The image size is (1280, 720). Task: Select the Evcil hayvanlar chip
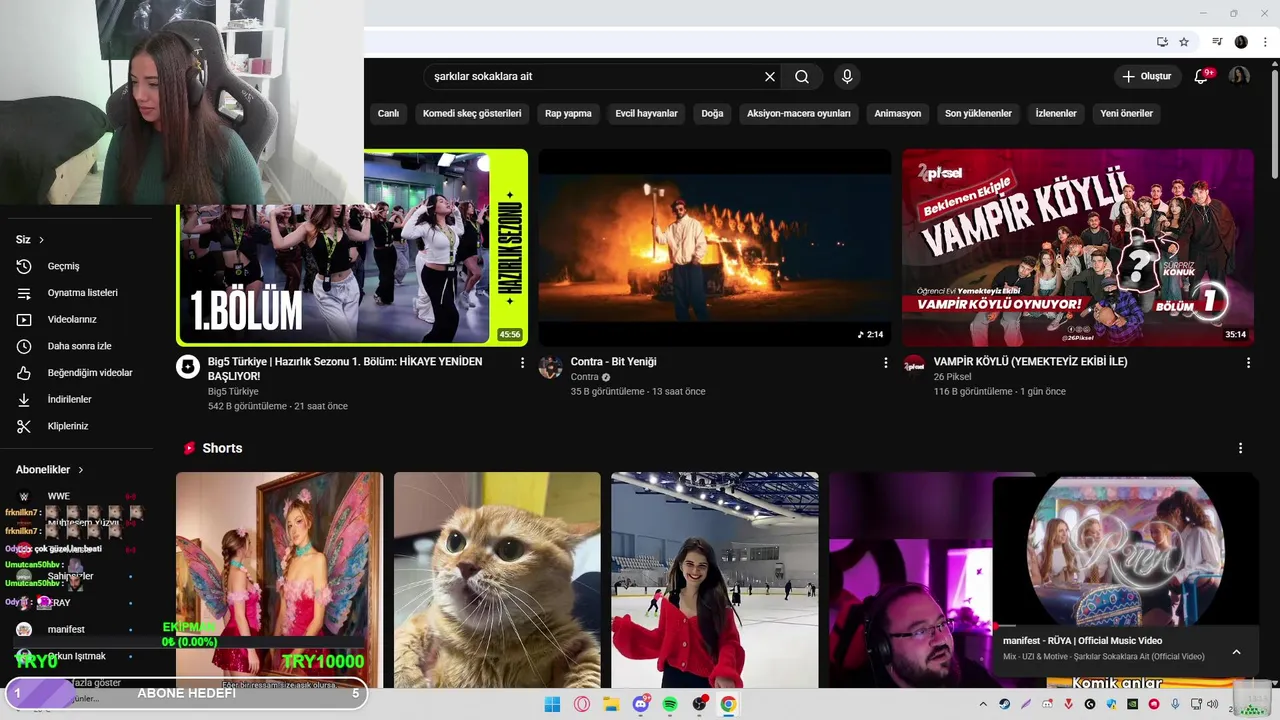[646, 114]
